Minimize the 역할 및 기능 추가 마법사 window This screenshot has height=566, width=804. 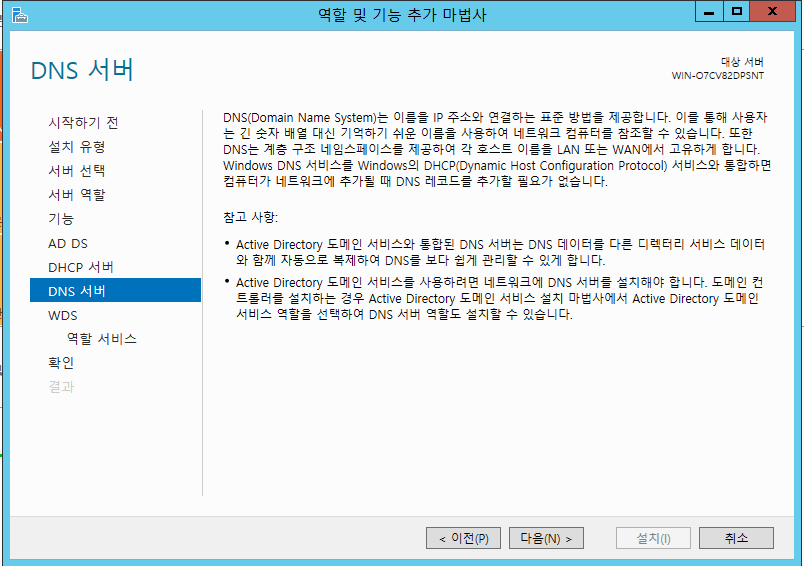(711, 12)
